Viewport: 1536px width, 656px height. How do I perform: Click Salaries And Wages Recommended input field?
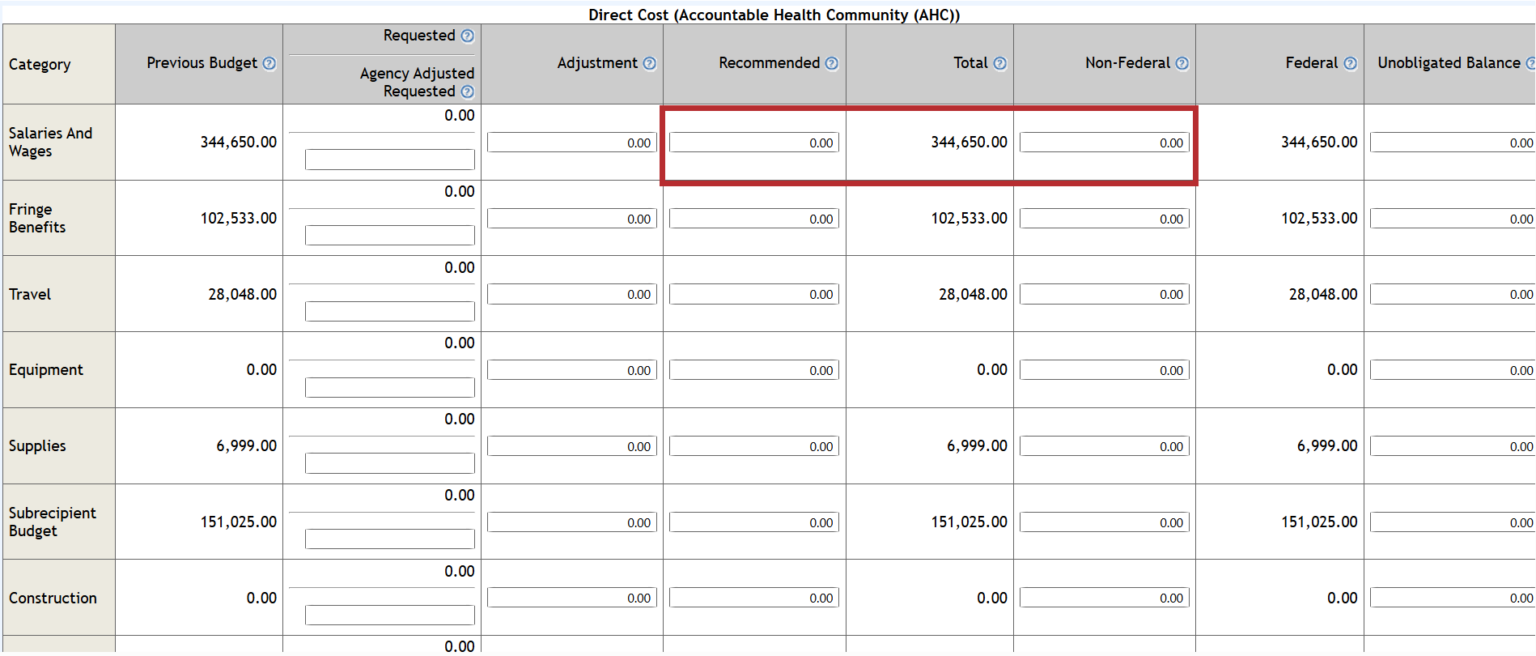click(x=754, y=143)
